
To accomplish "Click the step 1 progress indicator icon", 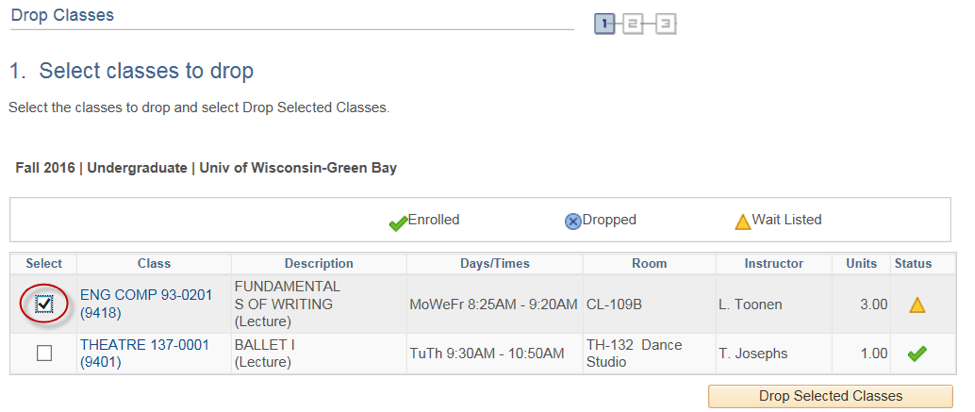I will (x=604, y=24).
